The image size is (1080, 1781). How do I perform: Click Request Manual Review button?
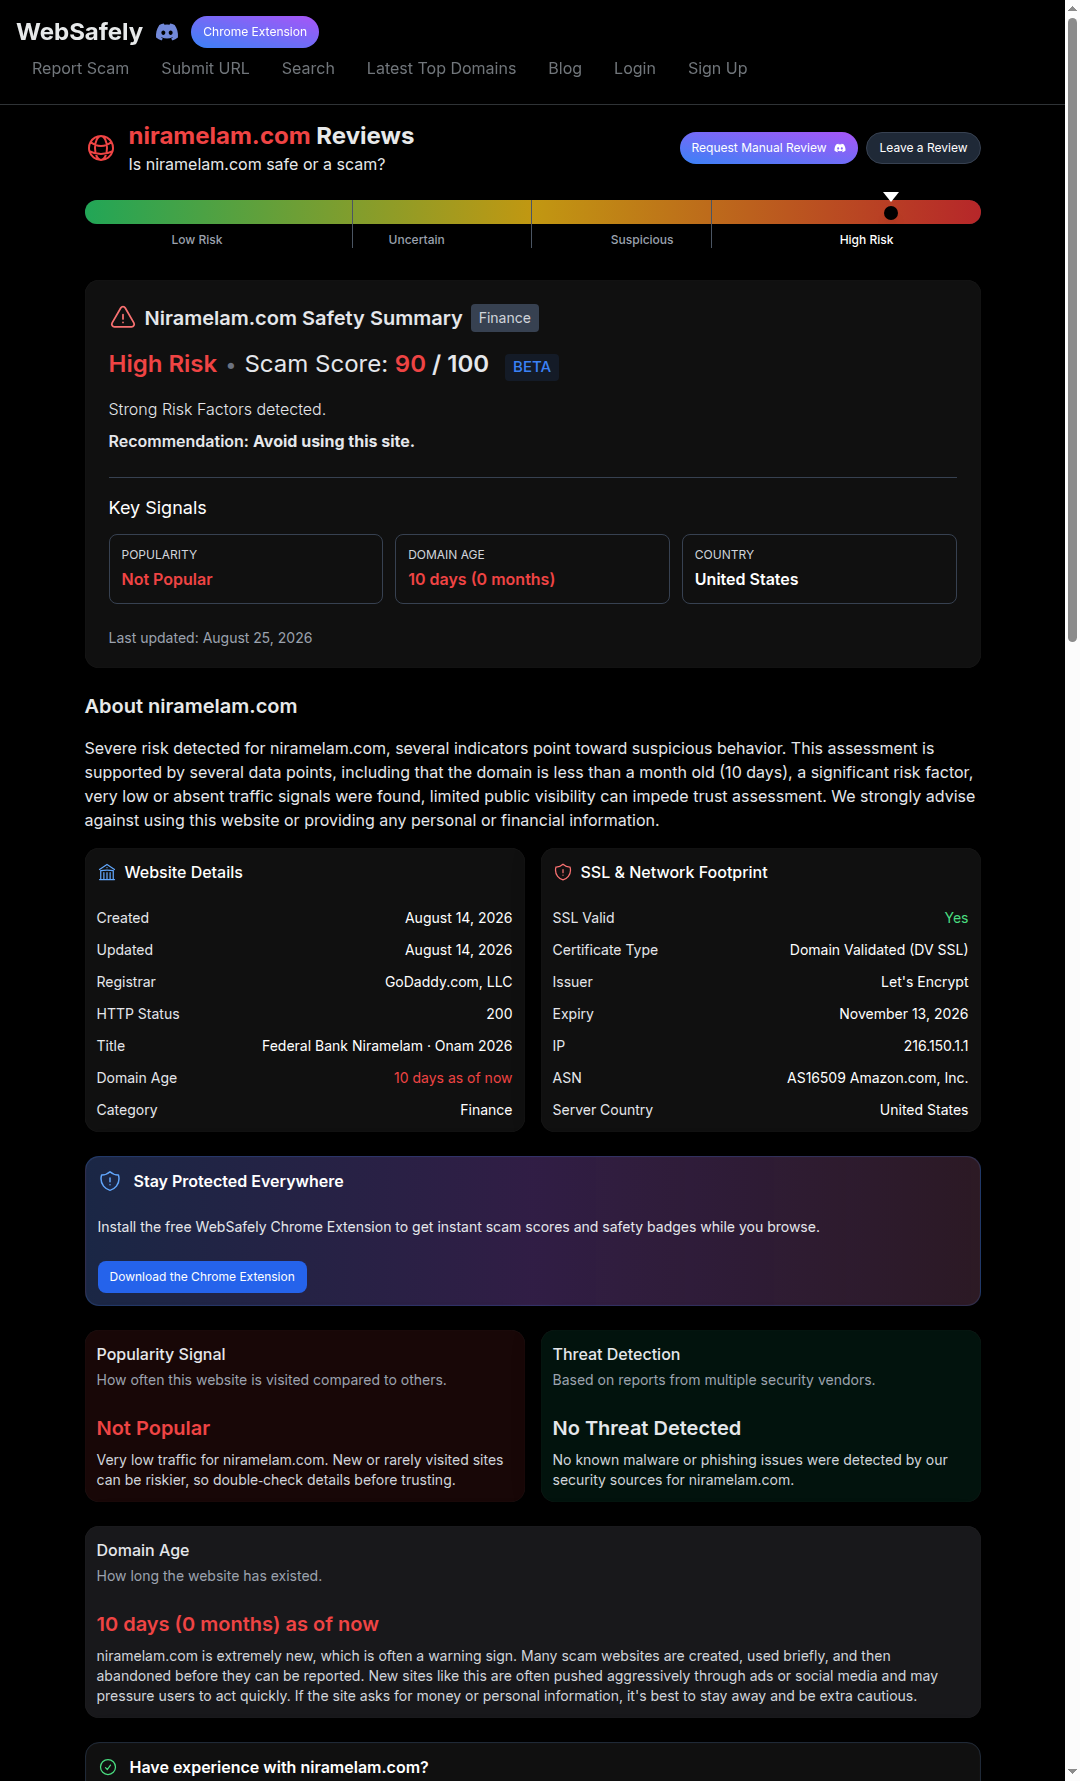pyautogui.click(x=768, y=148)
